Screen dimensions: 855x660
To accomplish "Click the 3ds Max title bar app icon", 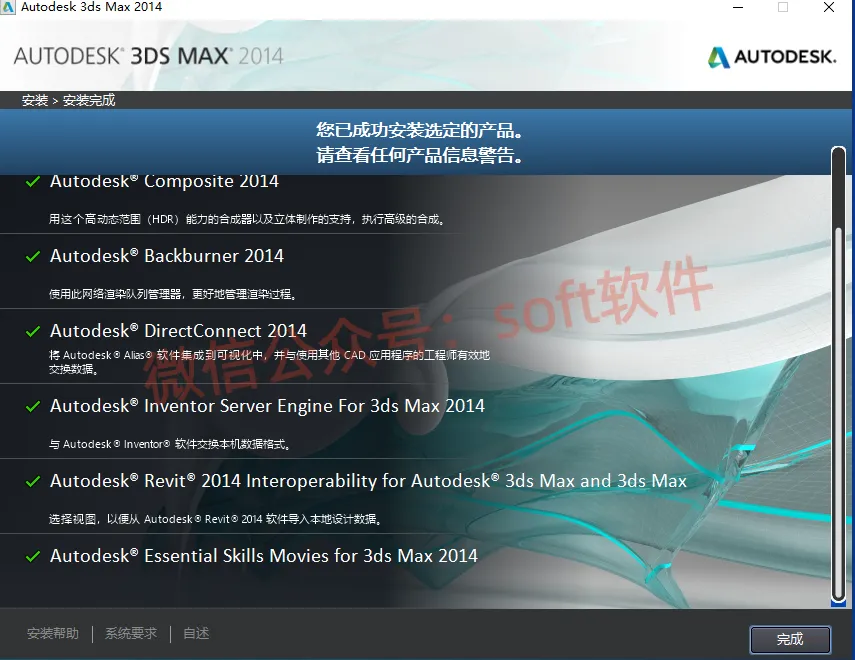I will pos(8,7).
